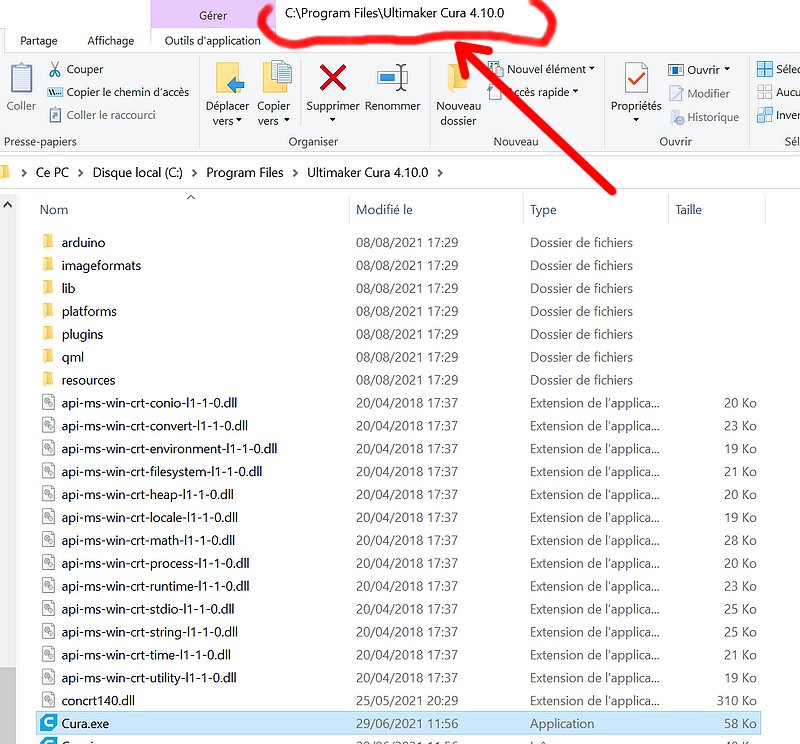The image size is (800, 744).
Task: Click api-ms-win-crt-stdio-l1-1-0.dll file icon
Action: pos(48,608)
